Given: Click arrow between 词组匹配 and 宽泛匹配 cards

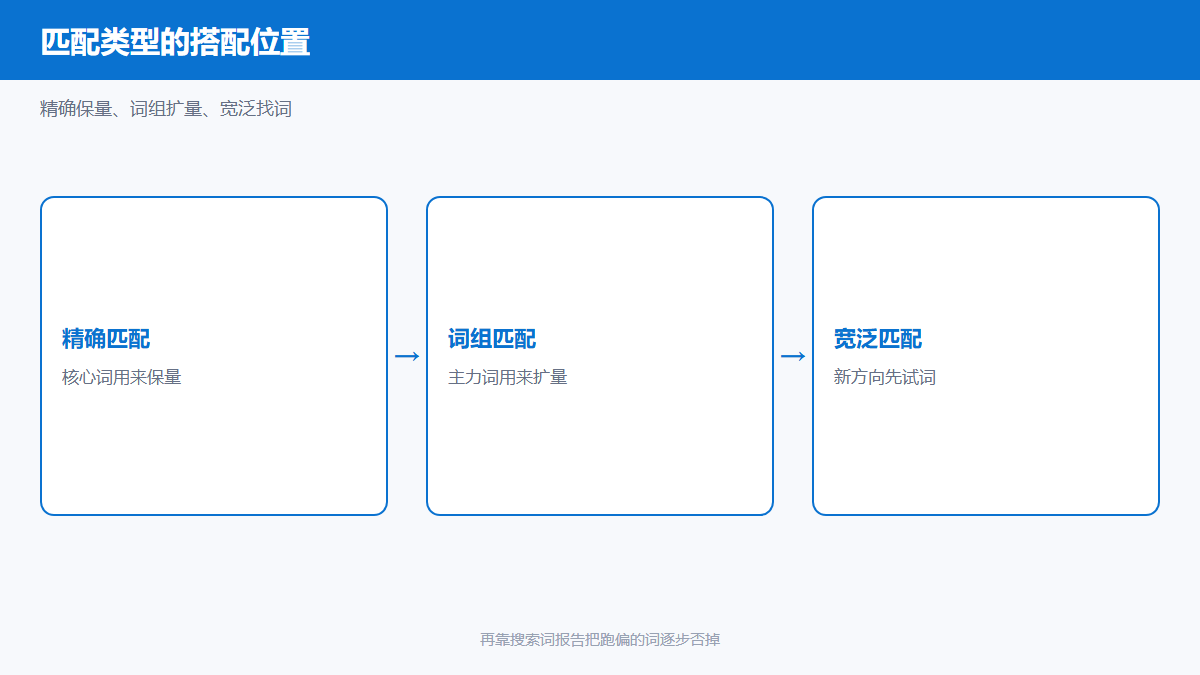Looking at the screenshot, I should click(x=793, y=356).
